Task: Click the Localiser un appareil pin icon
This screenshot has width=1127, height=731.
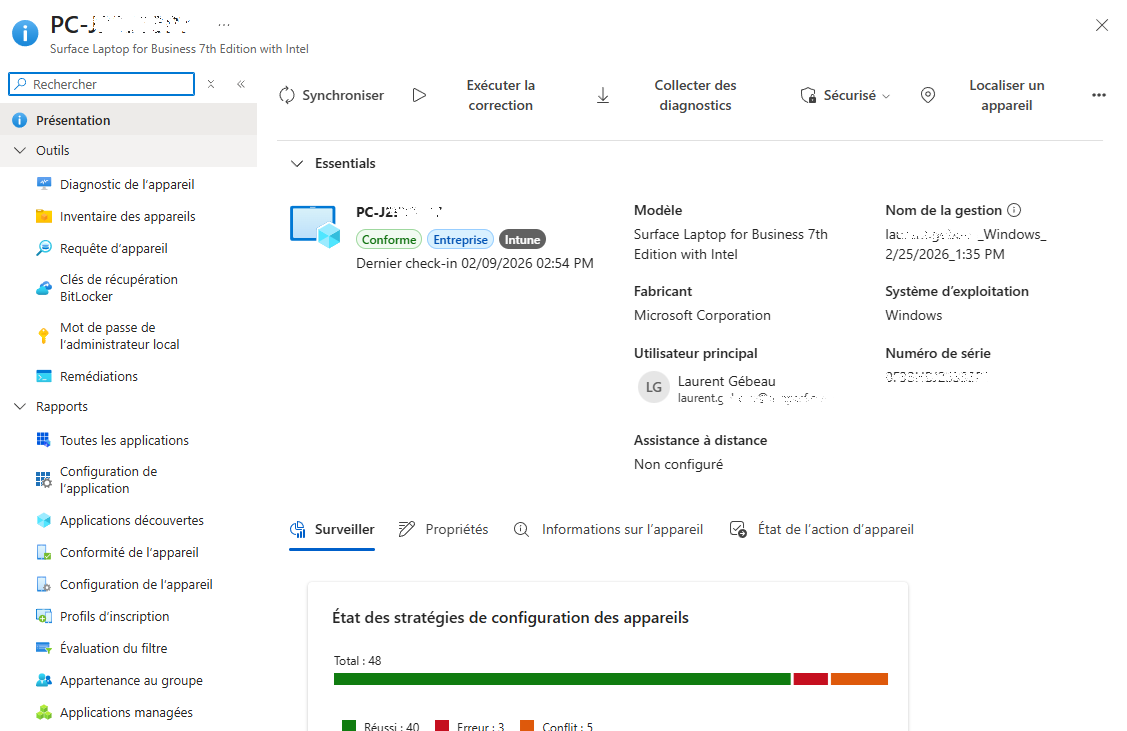Action: click(x=928, y=96)
